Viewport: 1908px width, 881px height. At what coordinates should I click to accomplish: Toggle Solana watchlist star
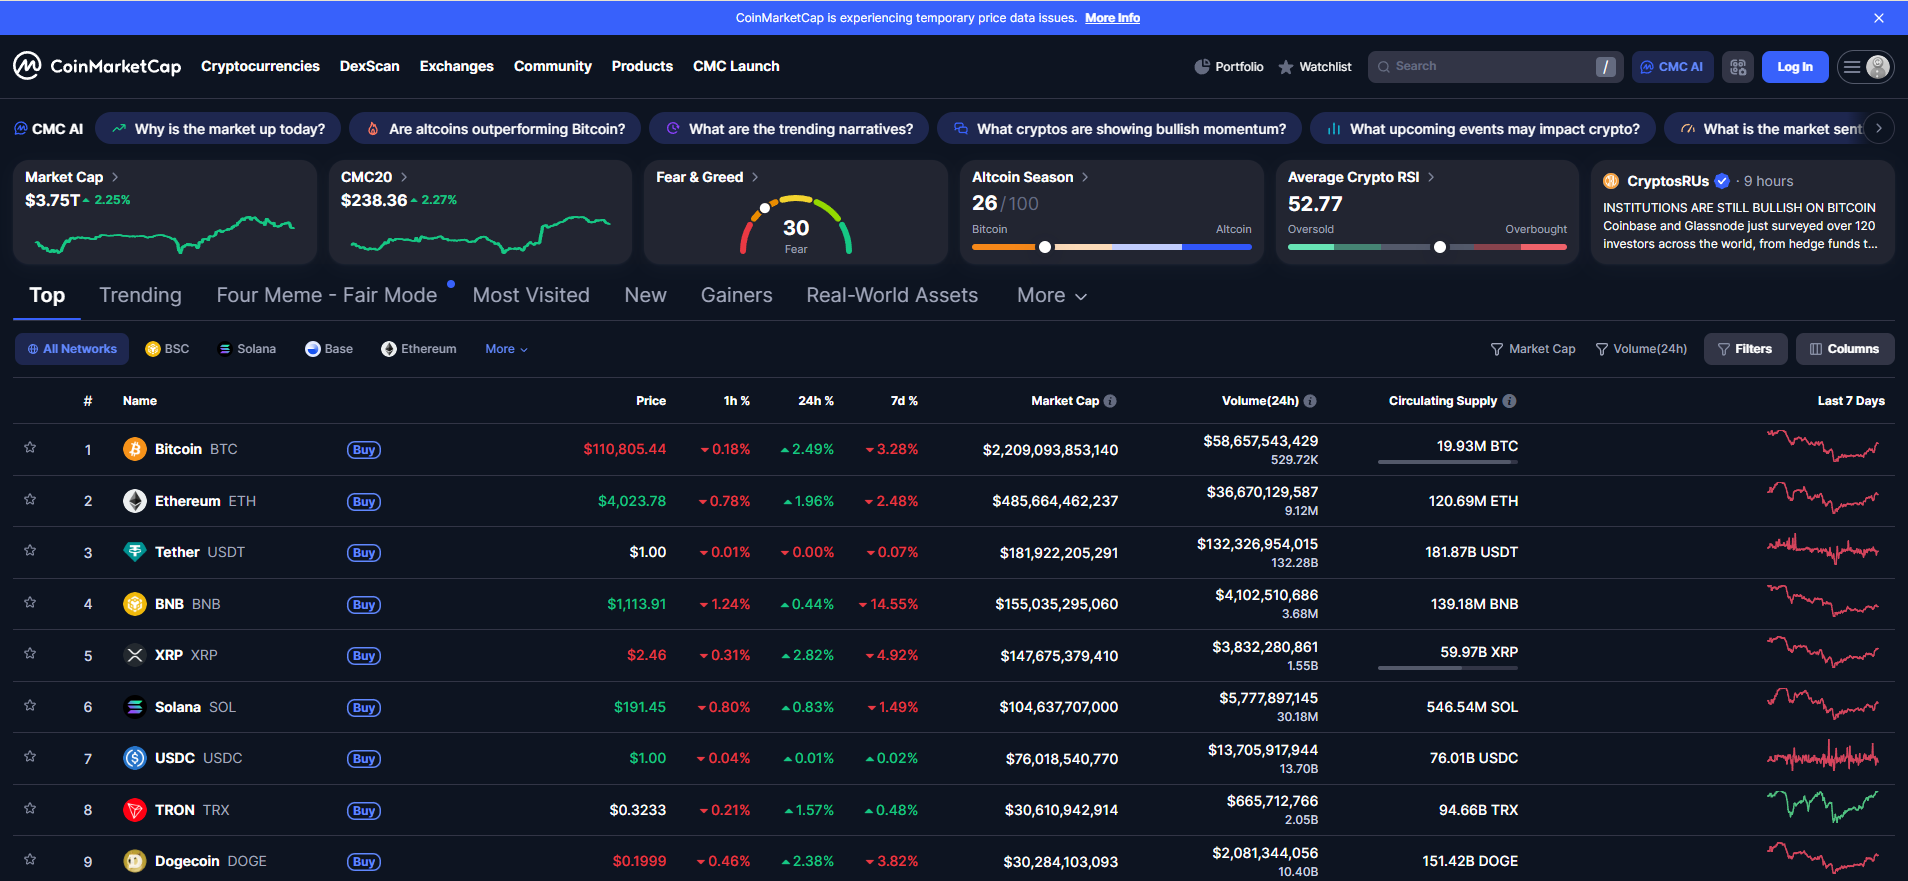click(30, 705)
